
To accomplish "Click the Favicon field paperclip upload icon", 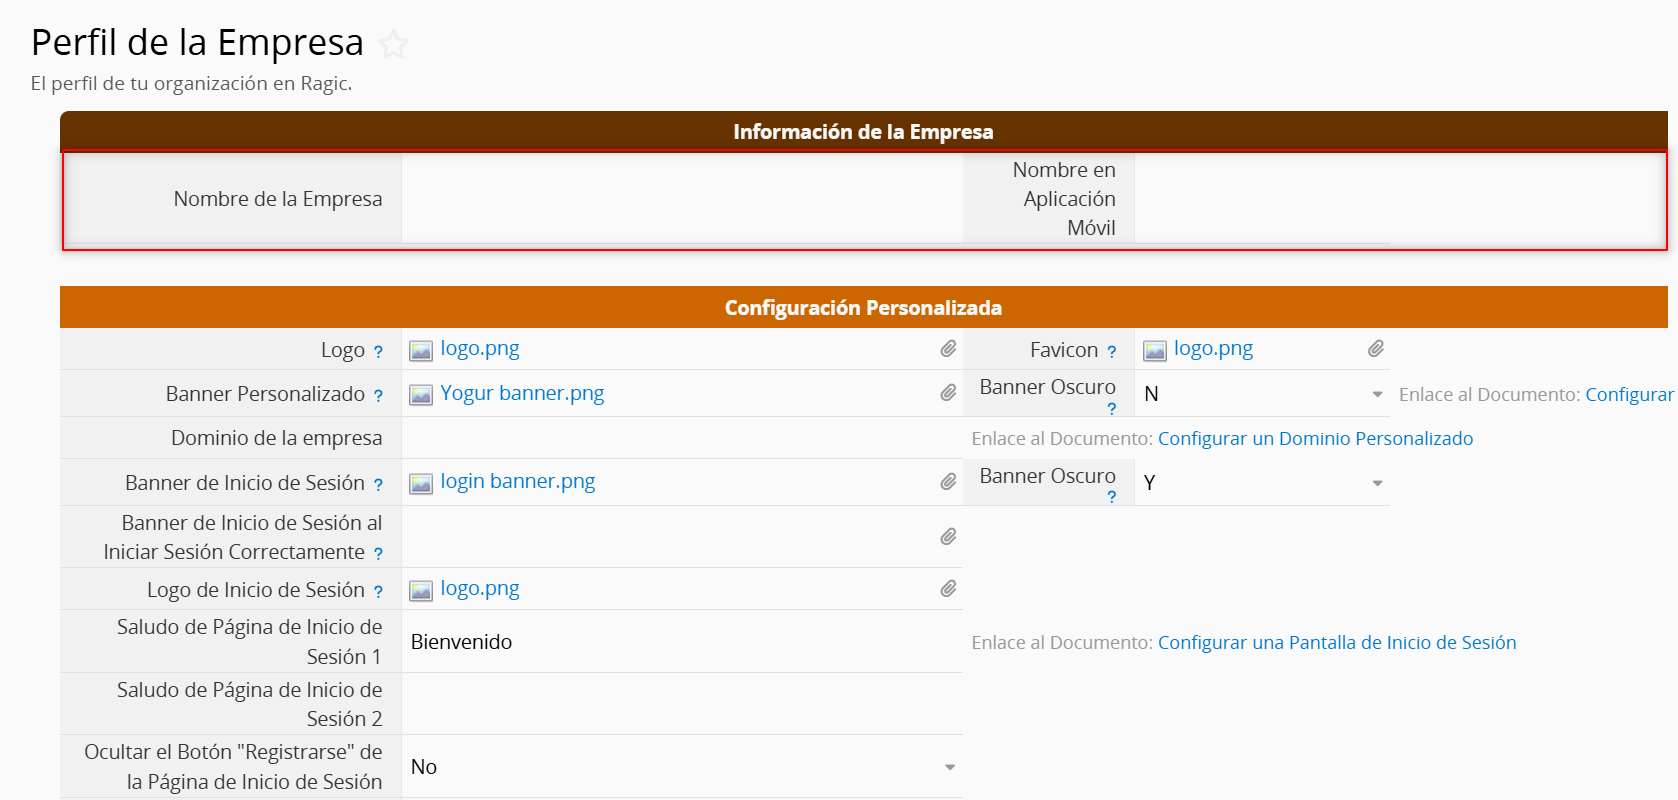I will point(1376,349).
